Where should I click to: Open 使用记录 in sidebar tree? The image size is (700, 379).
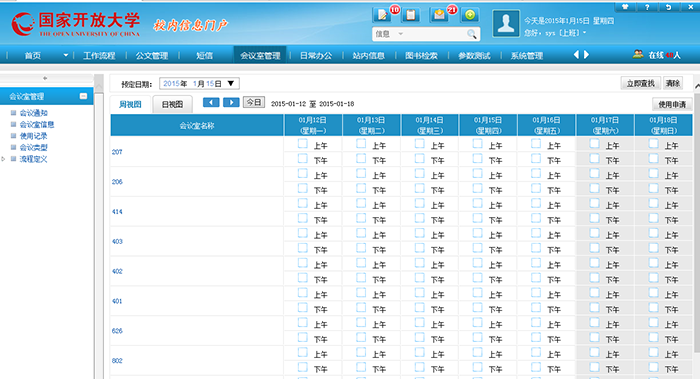click(x=33, y=136)
